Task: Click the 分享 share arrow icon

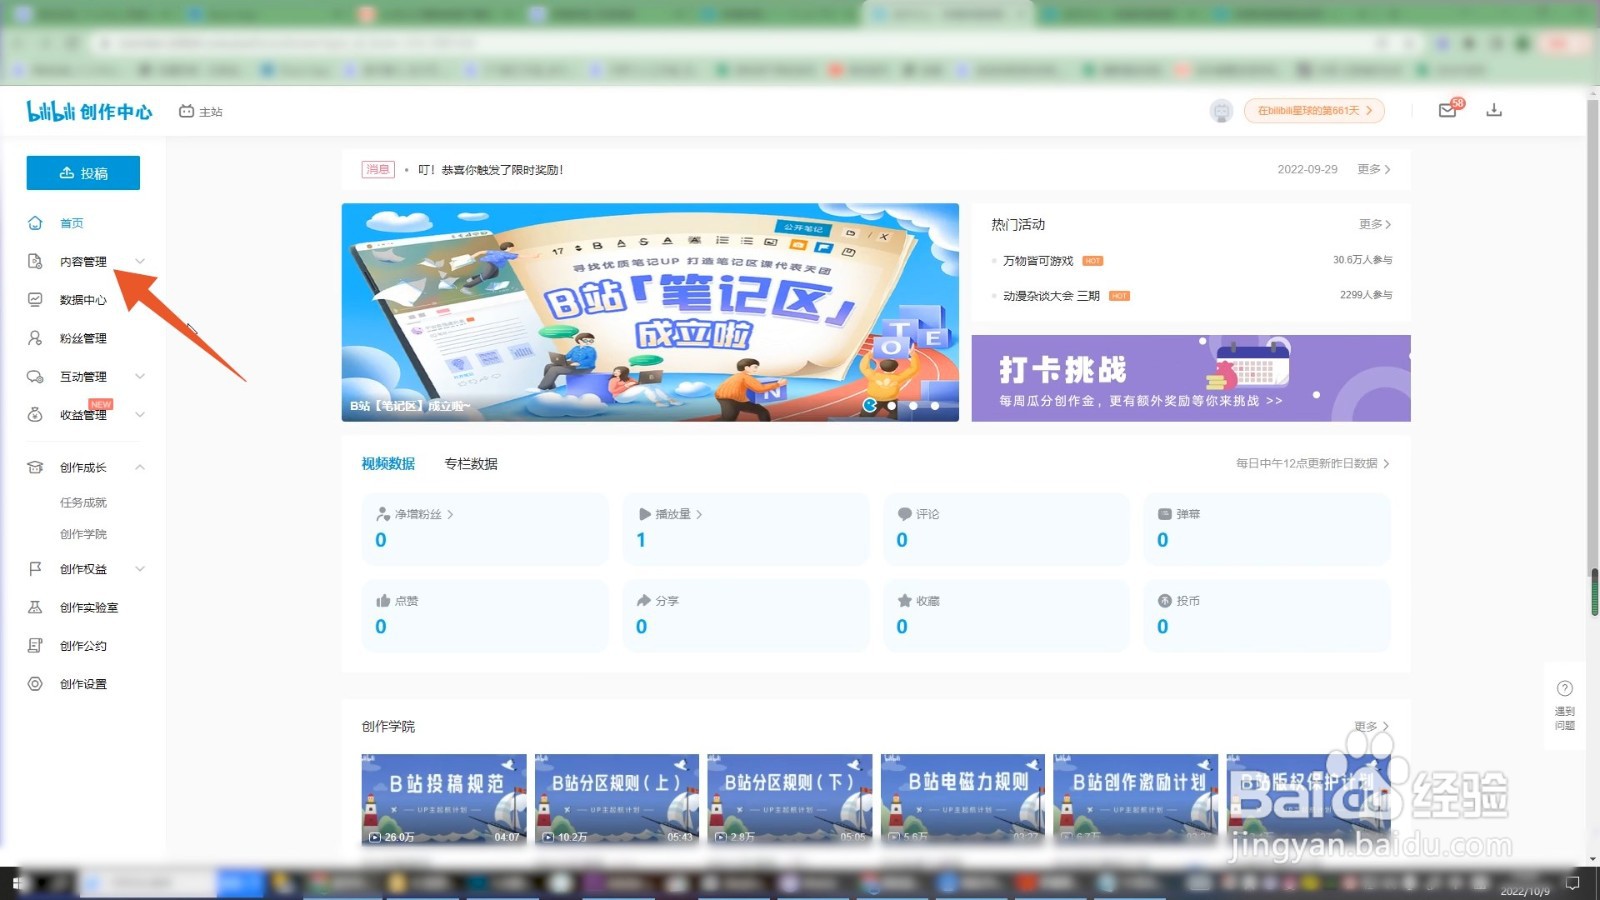Action: [644, 601]
